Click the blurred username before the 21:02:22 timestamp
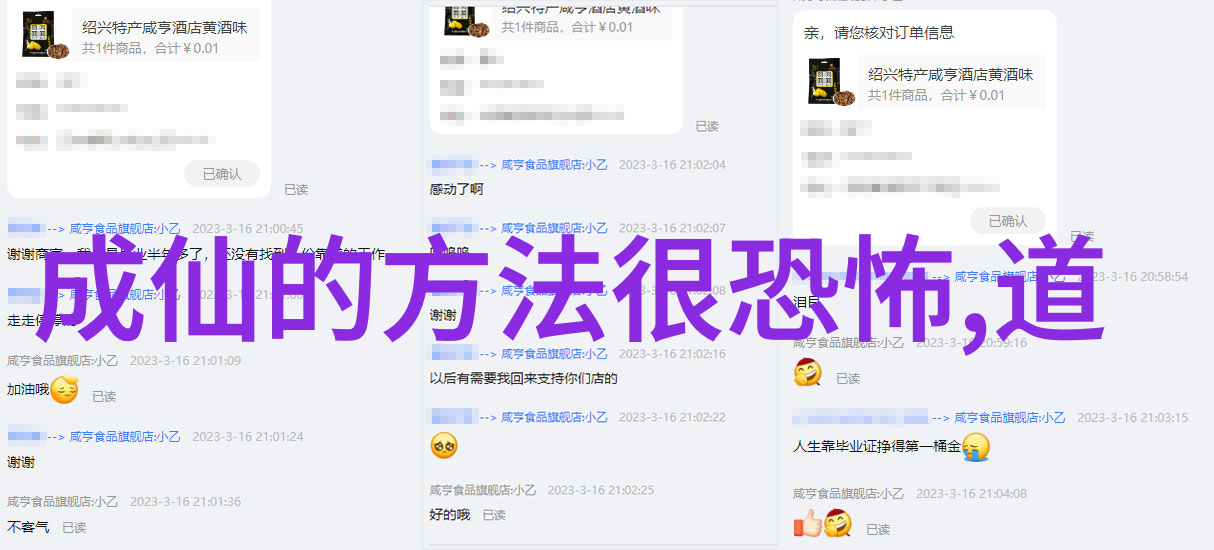The height and width of the screenshot is (550, 1214). [452, 417]
